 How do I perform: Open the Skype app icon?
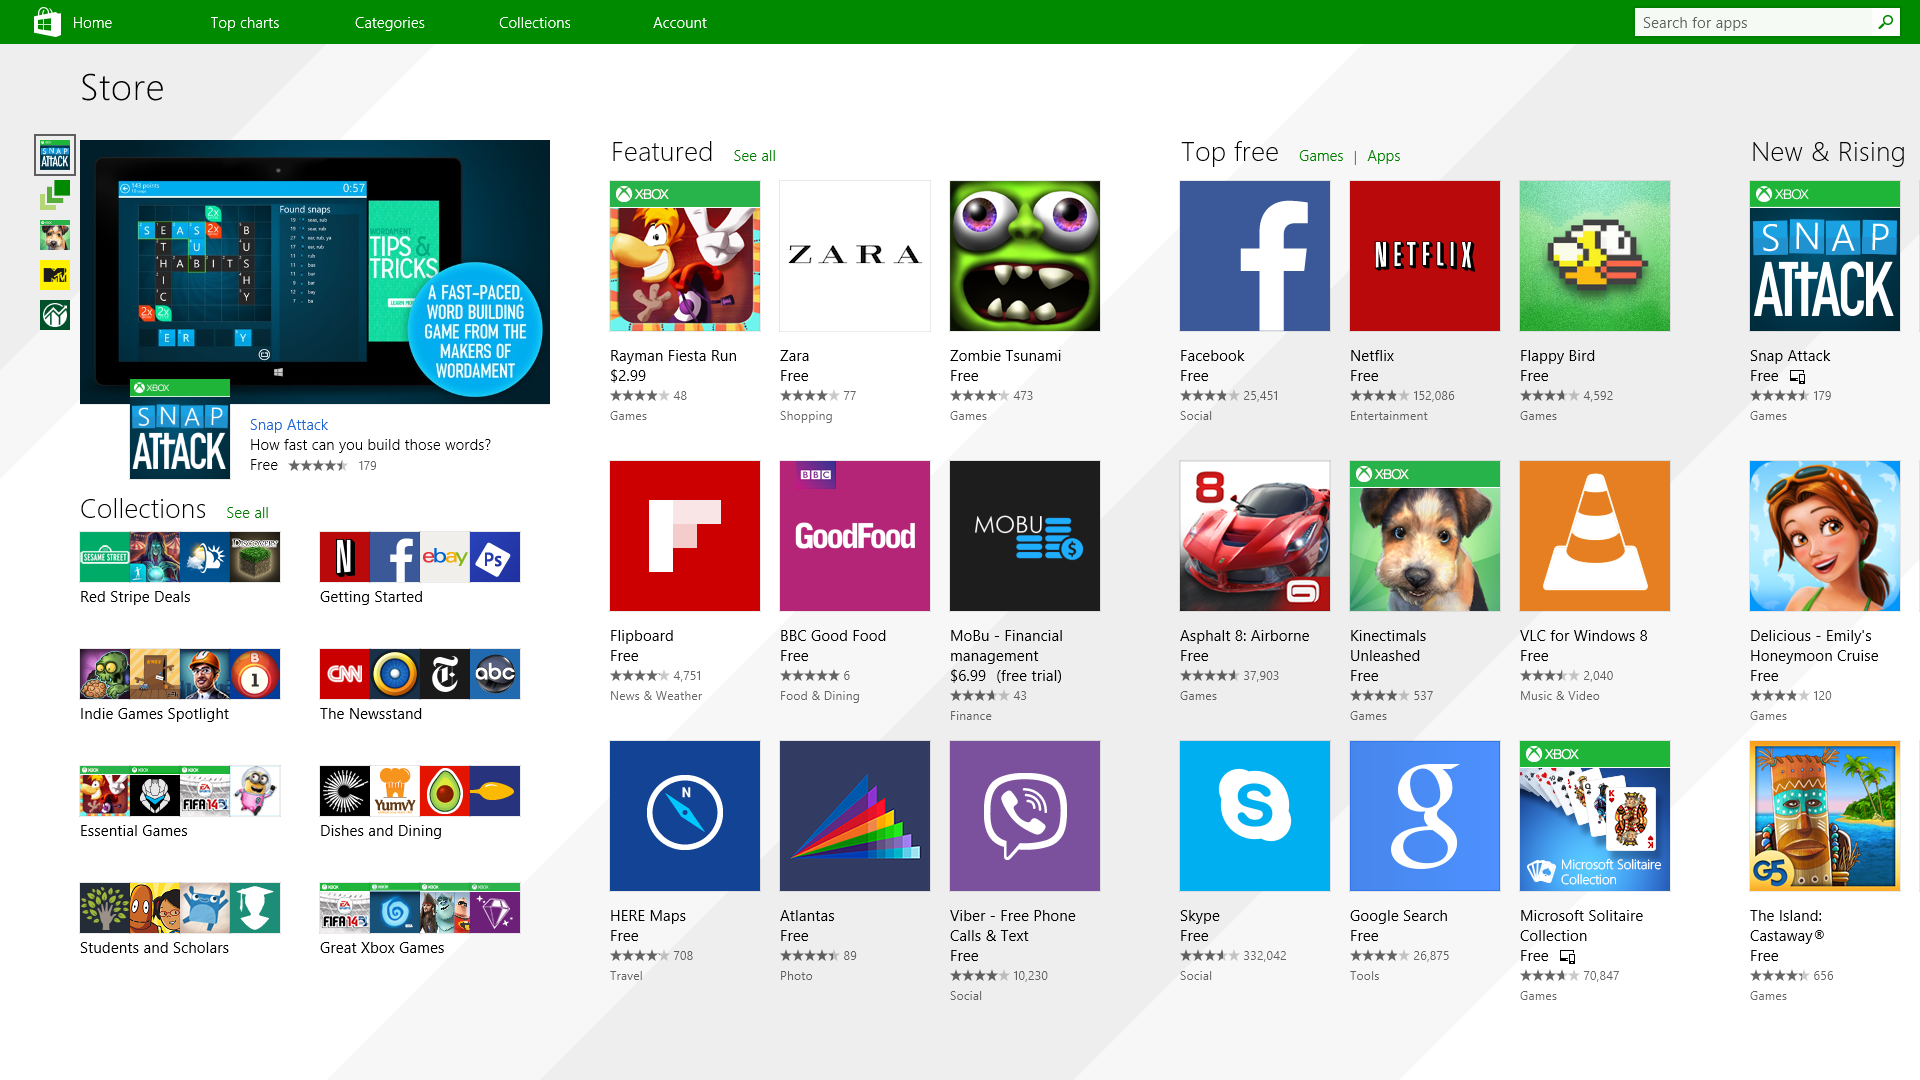click(1254, 815)
